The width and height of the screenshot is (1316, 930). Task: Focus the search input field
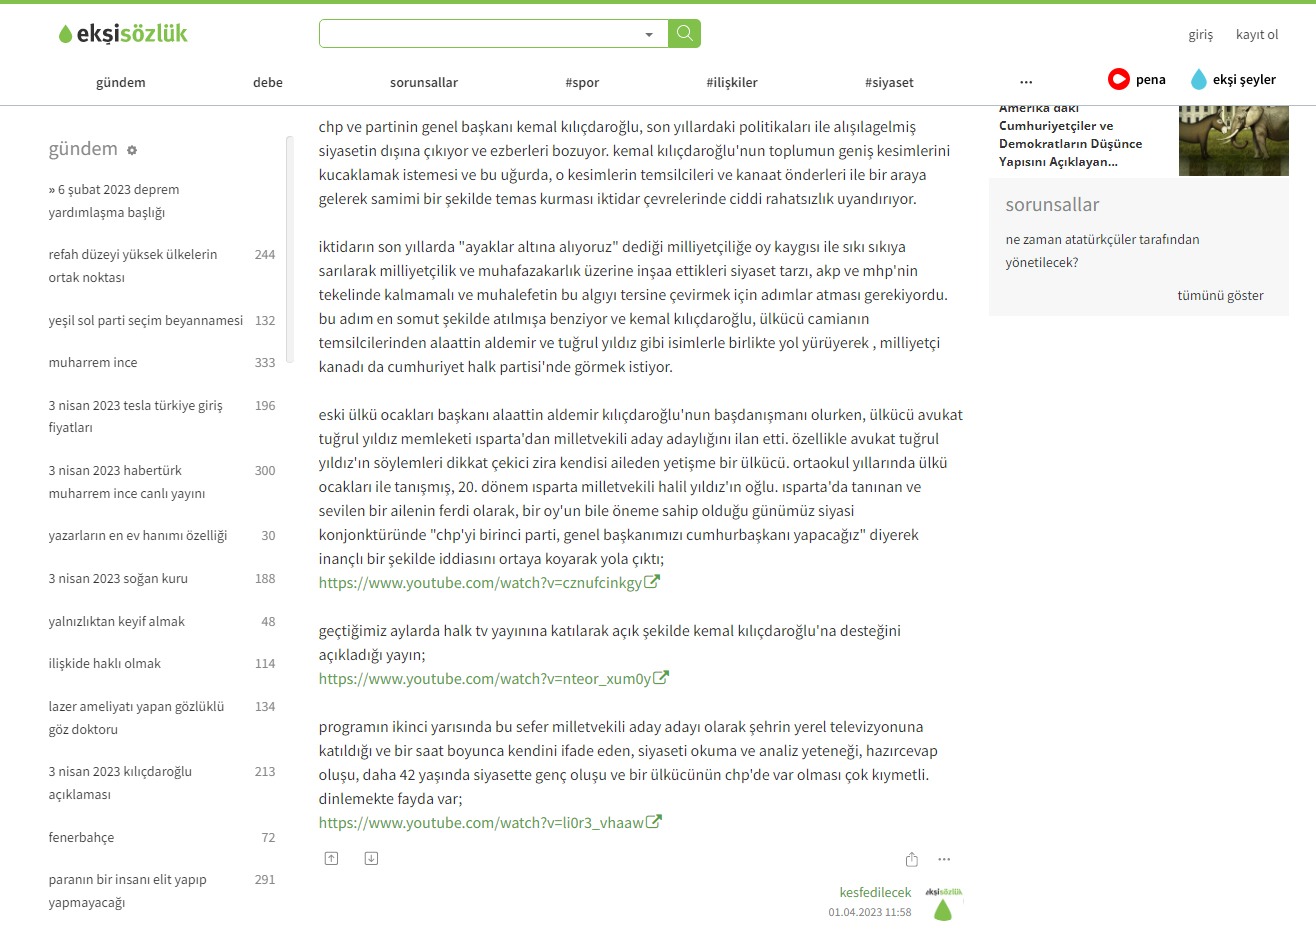[480, 34]
